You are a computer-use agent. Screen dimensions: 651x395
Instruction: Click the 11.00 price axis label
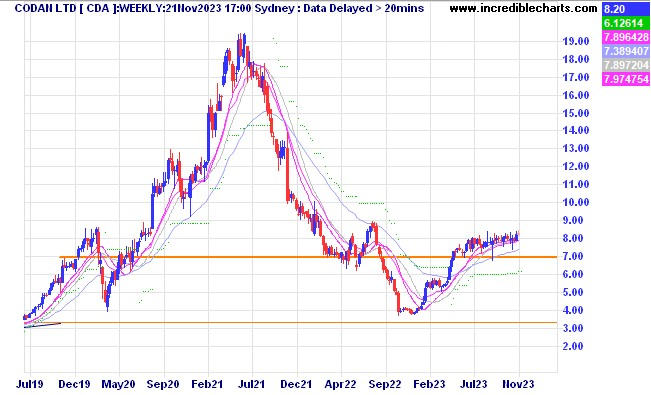click(575, 184)
